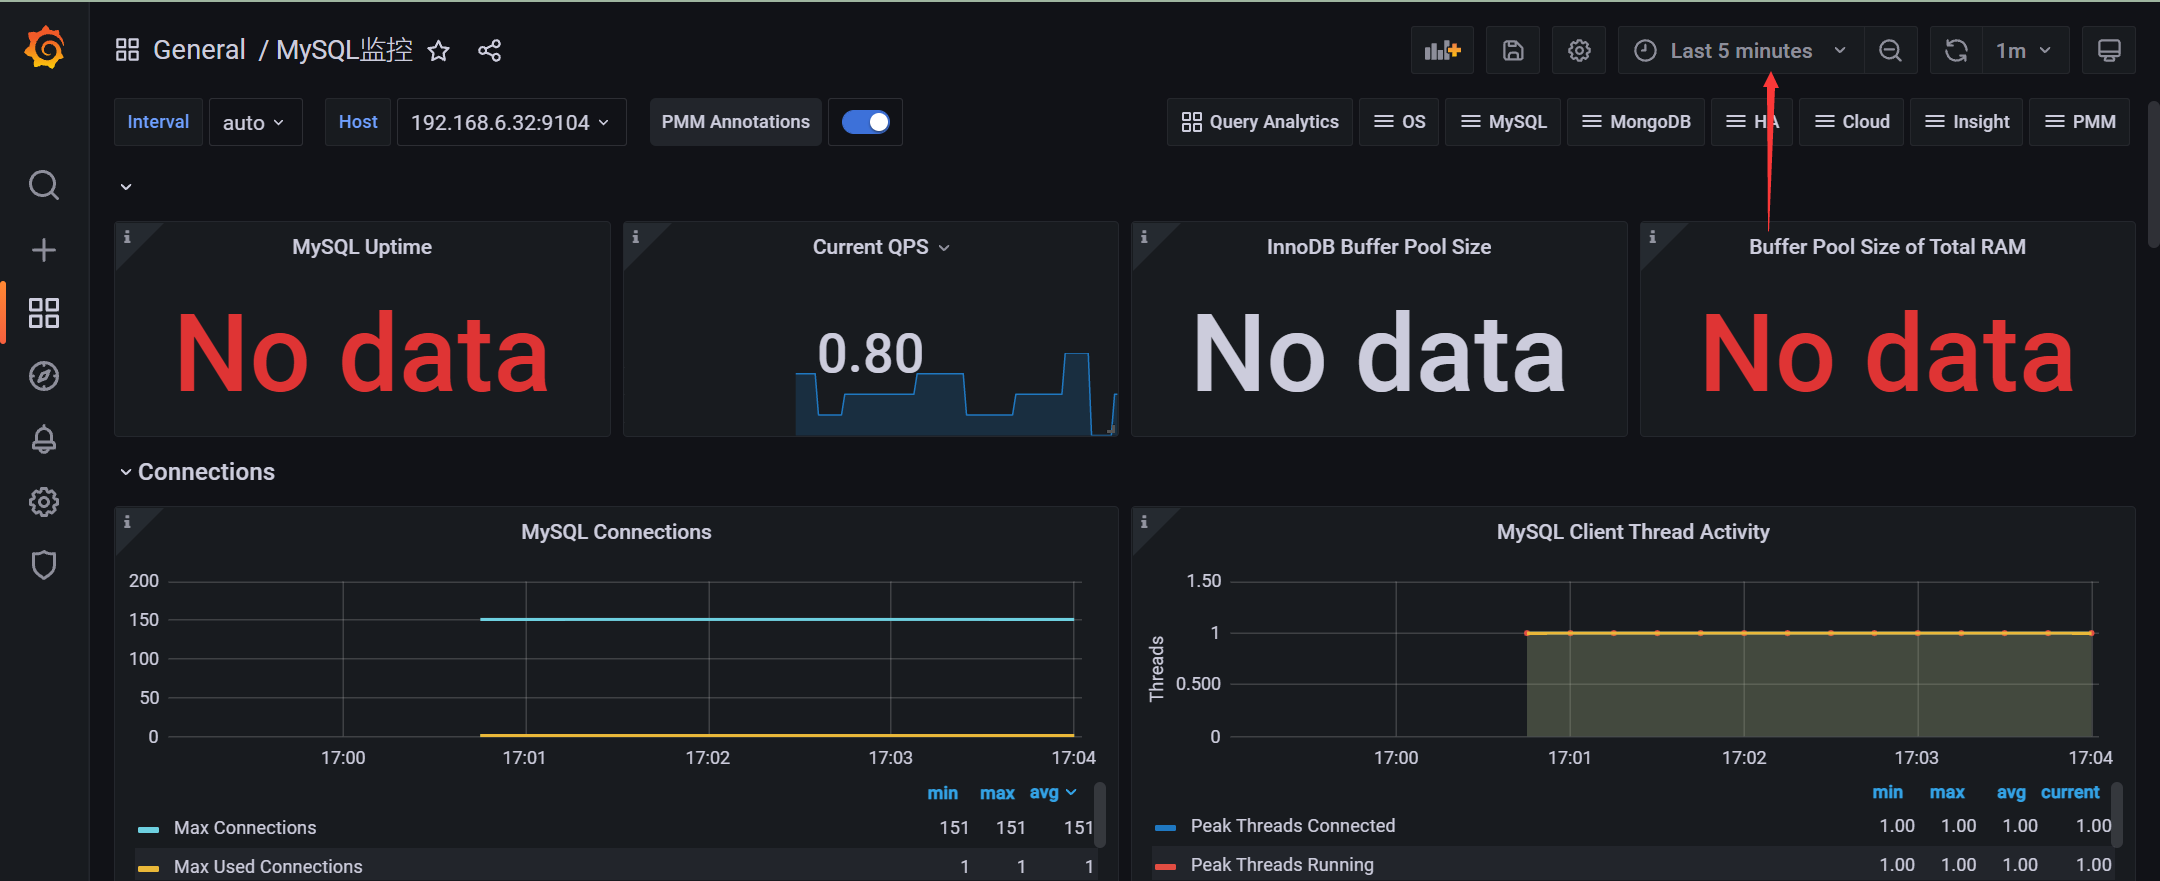The image size is (2160, 881).
Task: Open the Create plus menu in sidebar
Action: click(44, 249)
